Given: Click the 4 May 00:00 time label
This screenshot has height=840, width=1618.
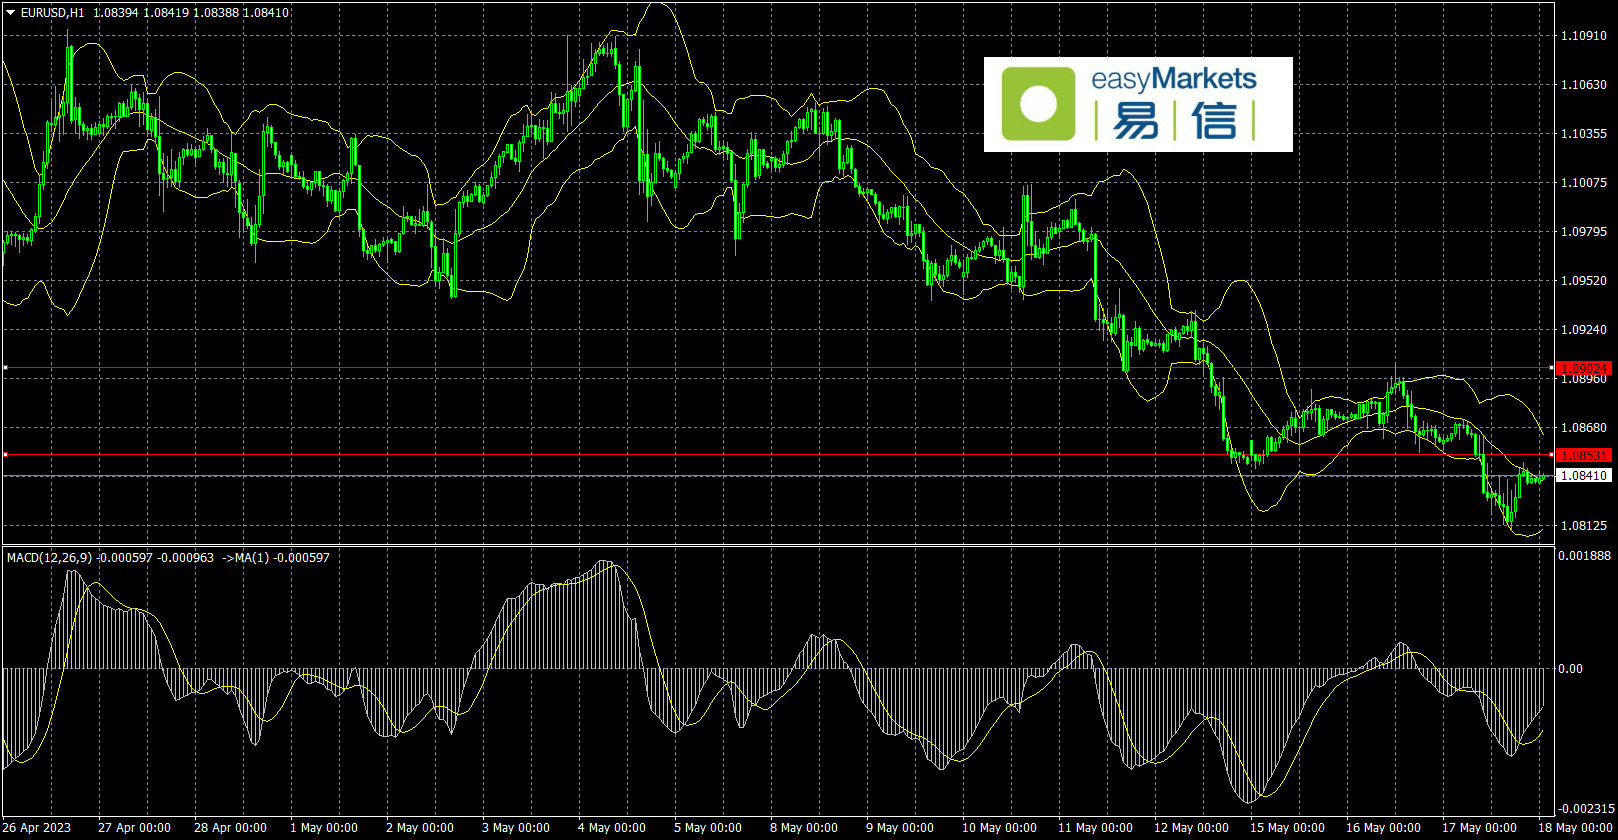Looking at the screenshot, I should [612, 828].
